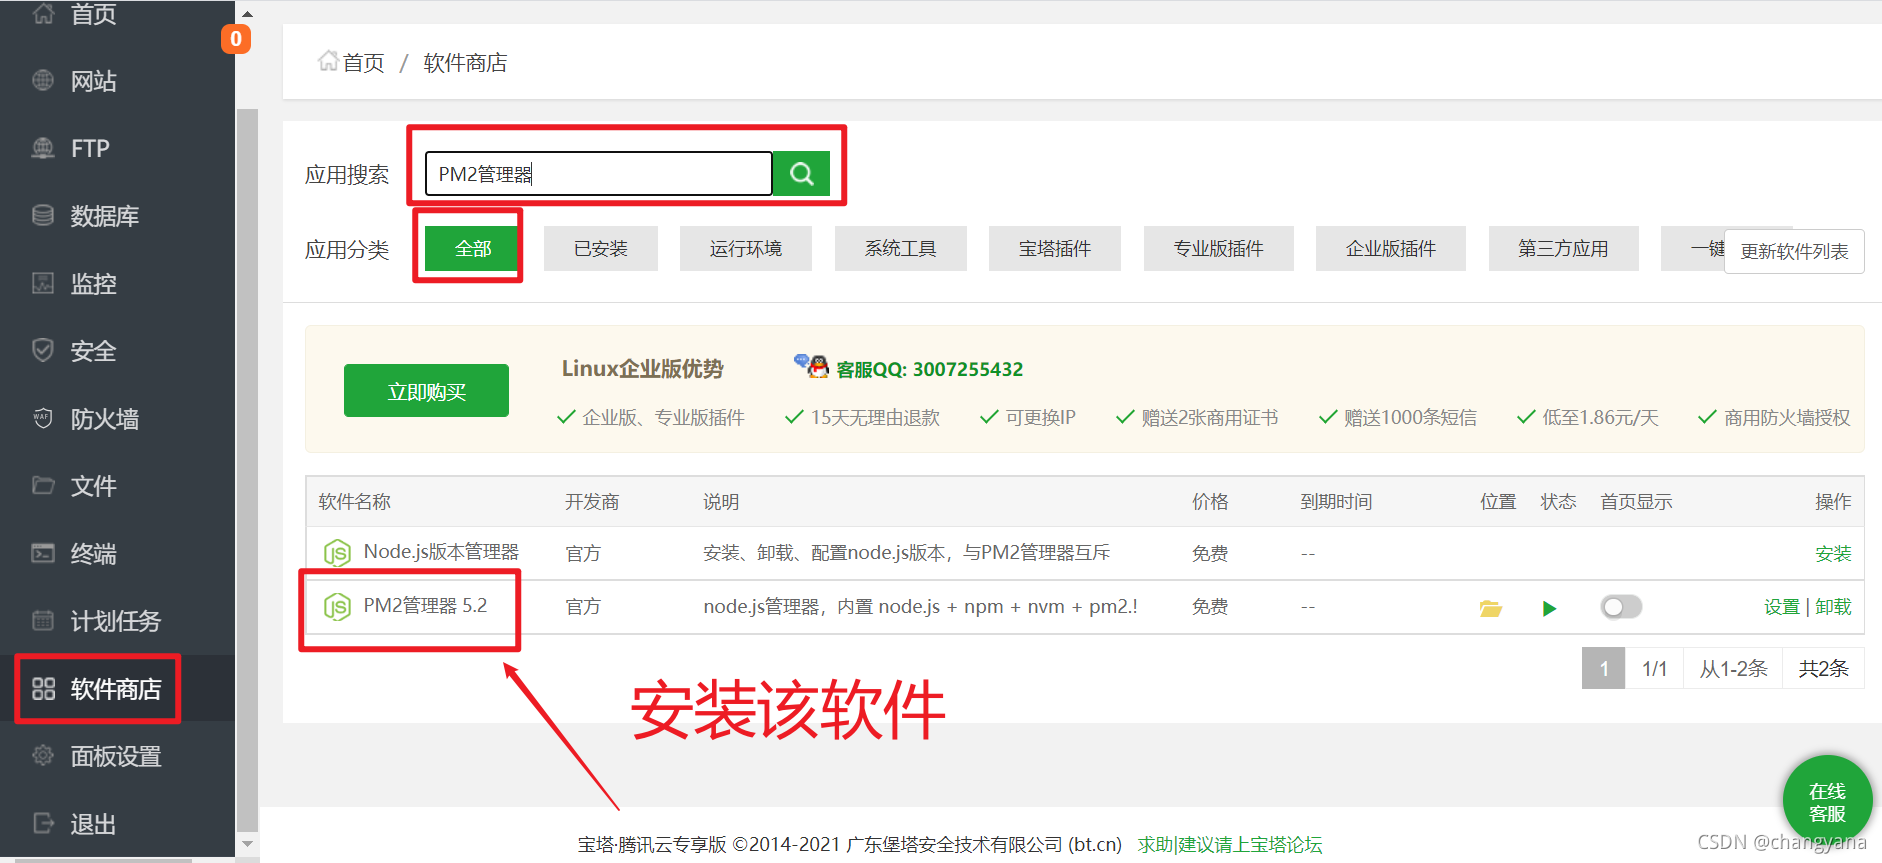Click the 共2条 total count text
The height and width of the screenshot is (863, 1882).
tap(1824, 668)
